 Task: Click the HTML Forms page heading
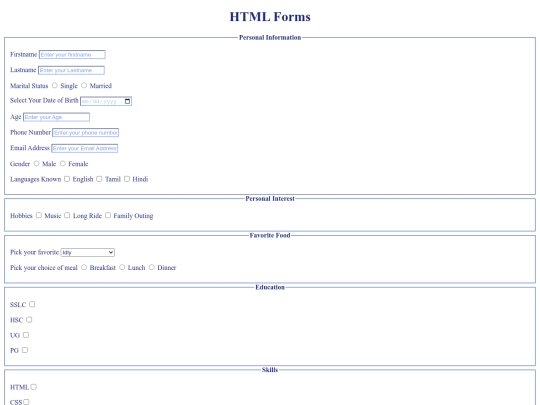(x=270, y=17)
